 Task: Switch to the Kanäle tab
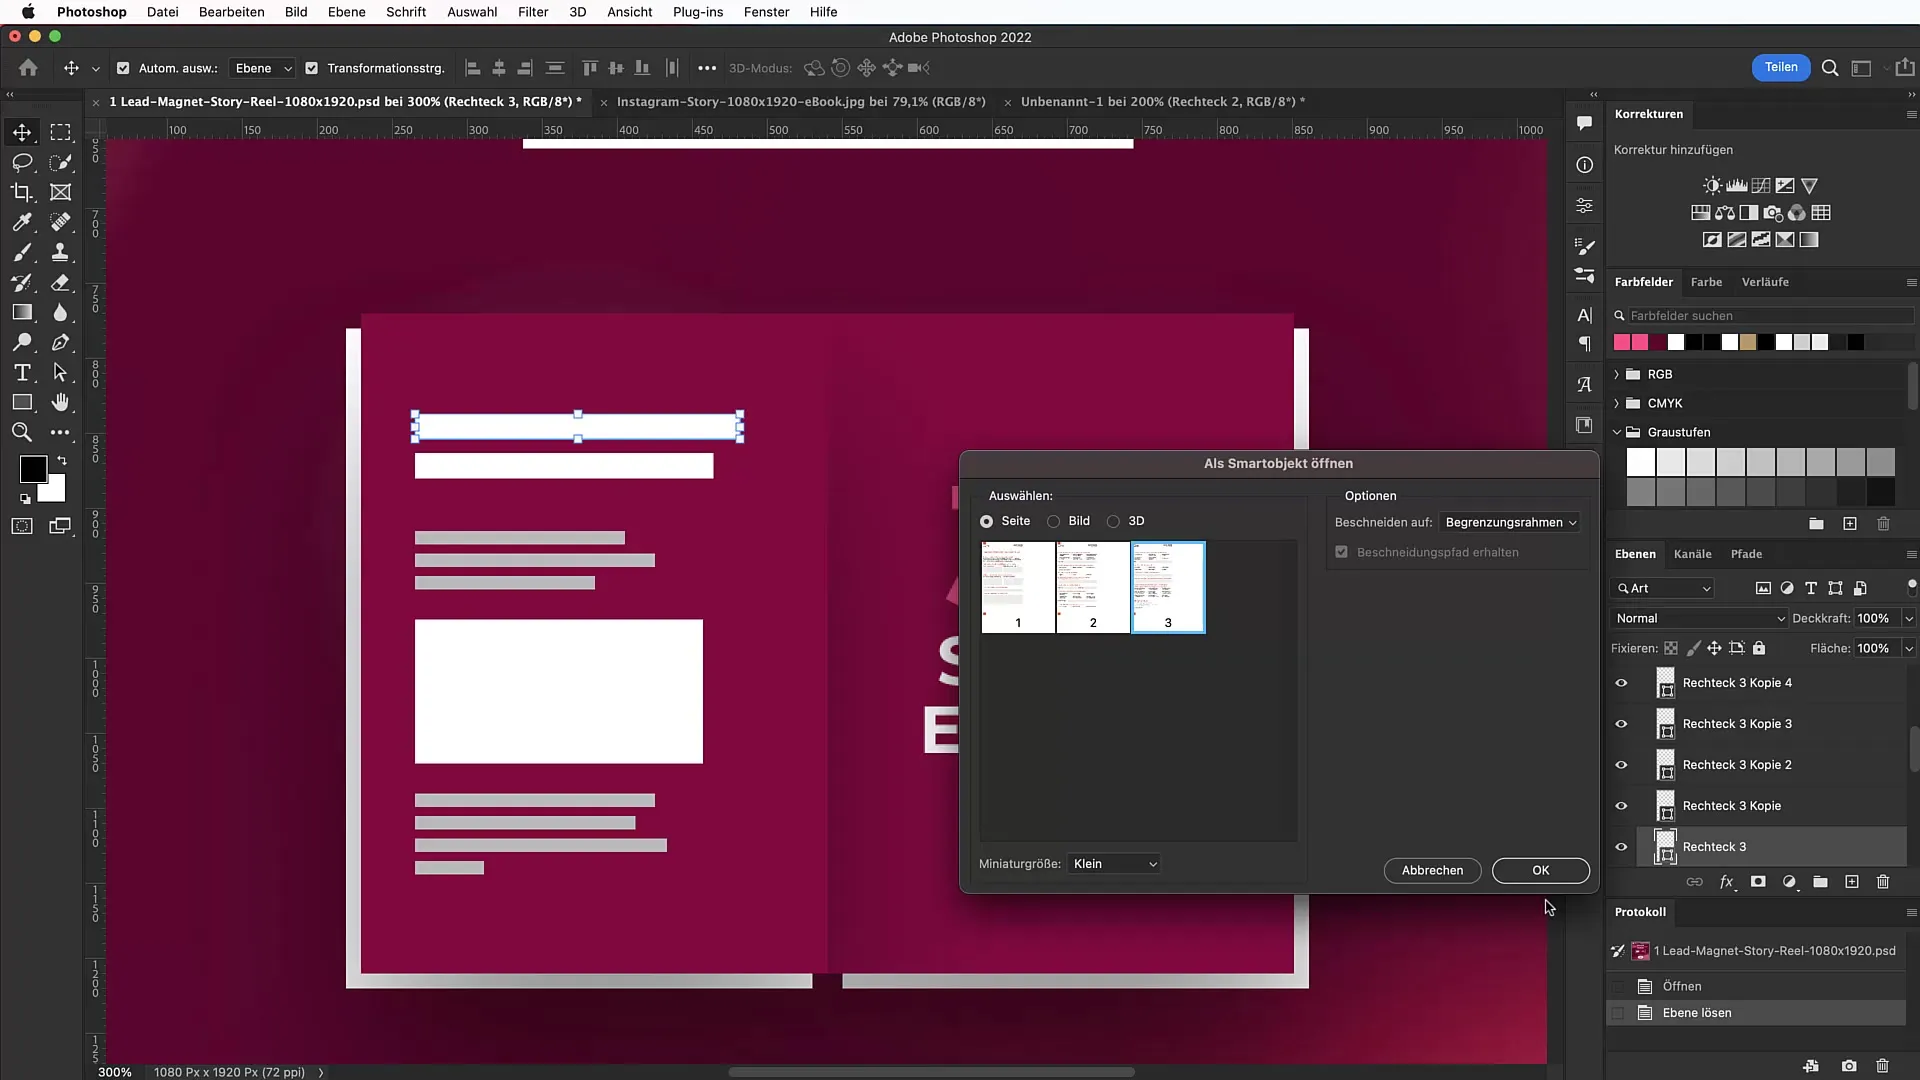click(x=1692, y=554)
